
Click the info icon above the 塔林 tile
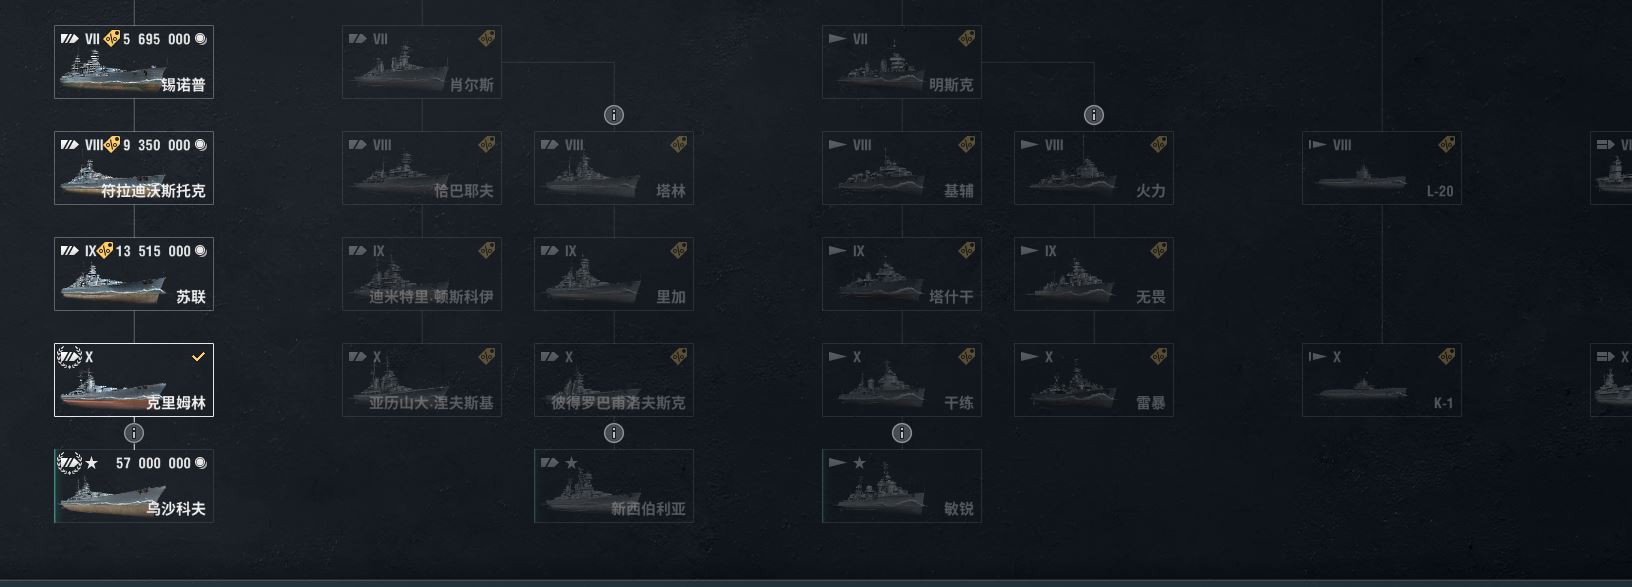[614, 115]
